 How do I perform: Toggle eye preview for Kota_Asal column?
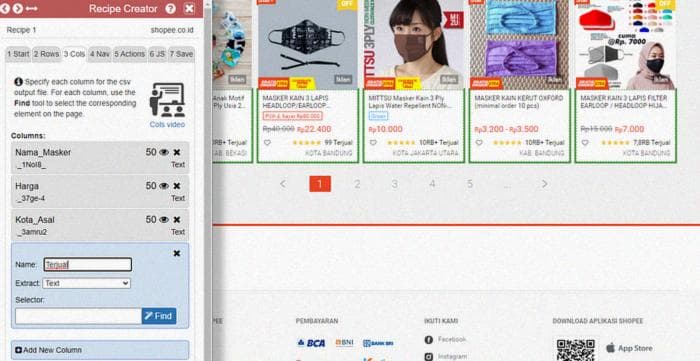point(164,220)
